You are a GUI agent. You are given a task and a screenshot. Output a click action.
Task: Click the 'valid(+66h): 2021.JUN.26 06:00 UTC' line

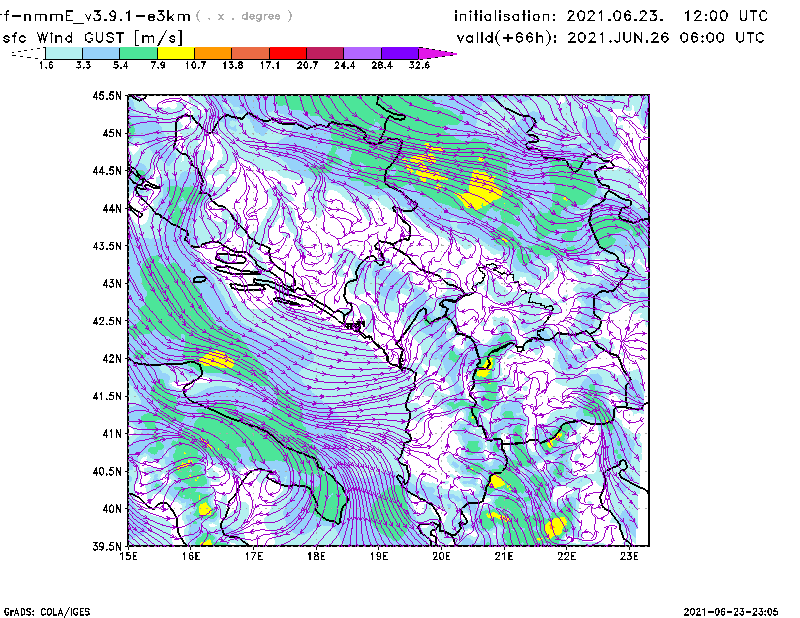[610, 38]
